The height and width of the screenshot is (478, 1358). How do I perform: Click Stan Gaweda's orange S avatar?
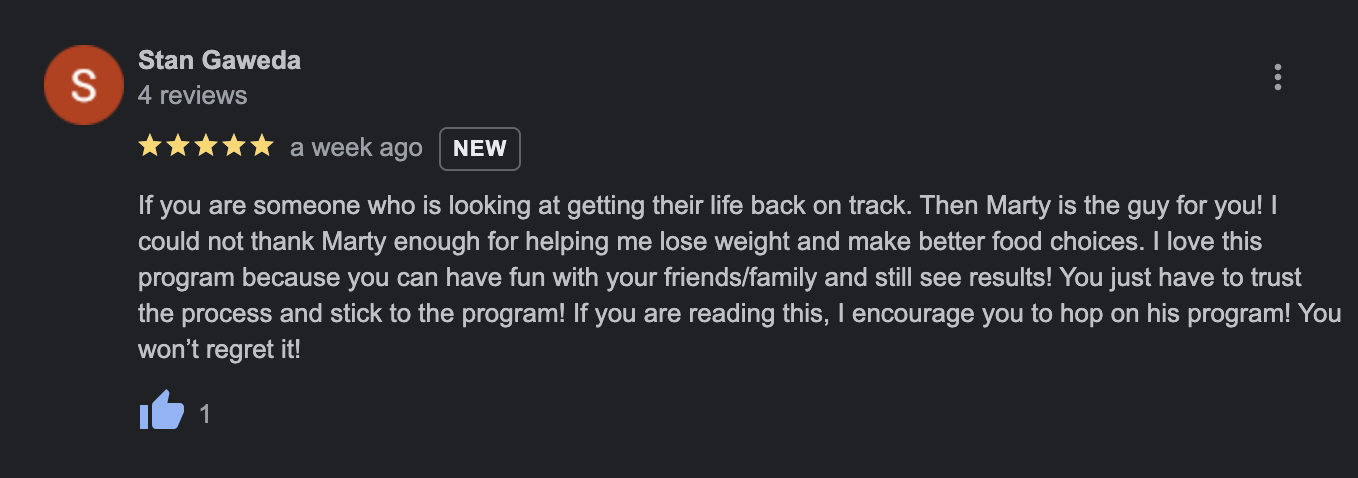84,85
